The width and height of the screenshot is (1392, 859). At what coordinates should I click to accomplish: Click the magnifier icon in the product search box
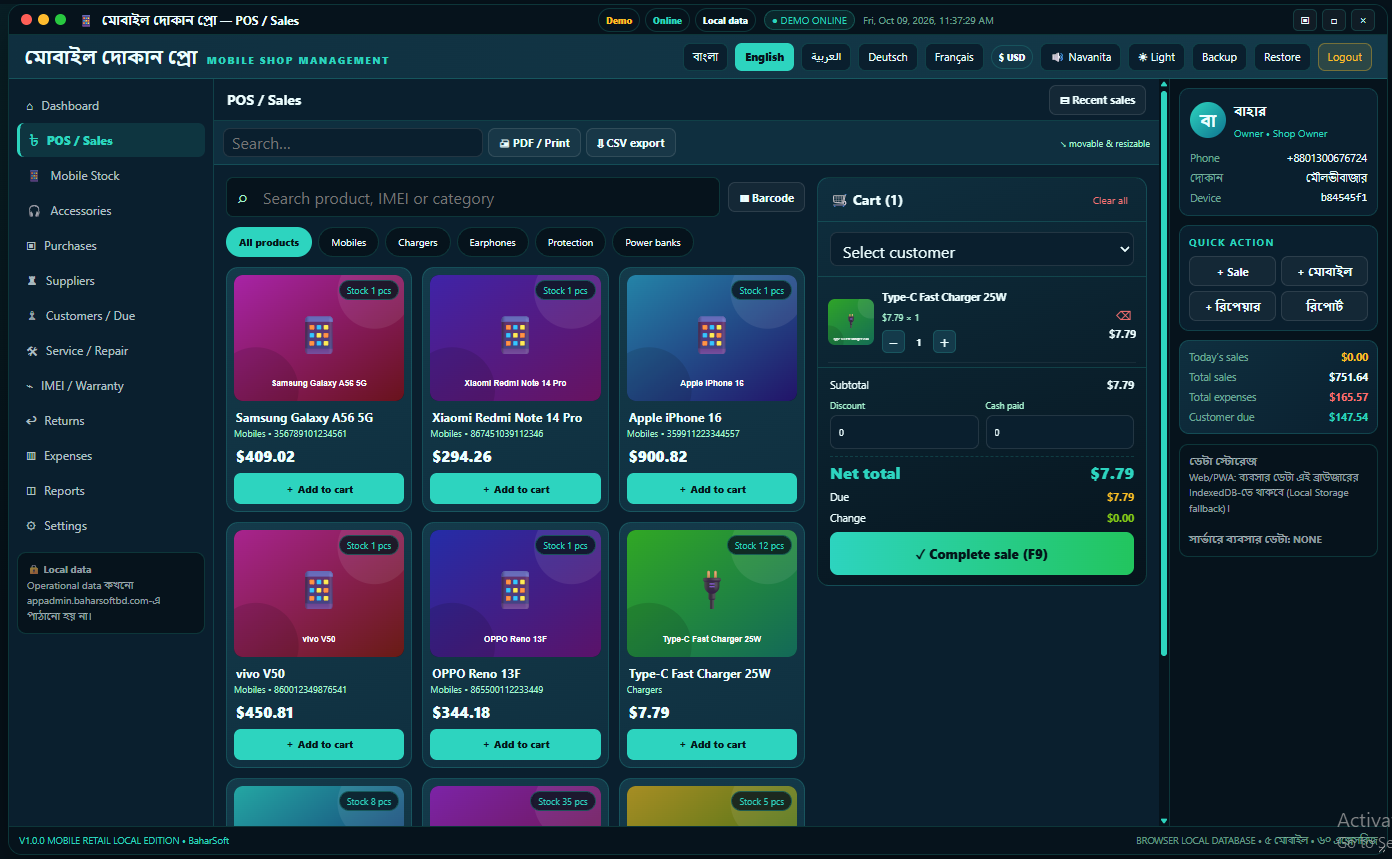(x=242, y=199)
